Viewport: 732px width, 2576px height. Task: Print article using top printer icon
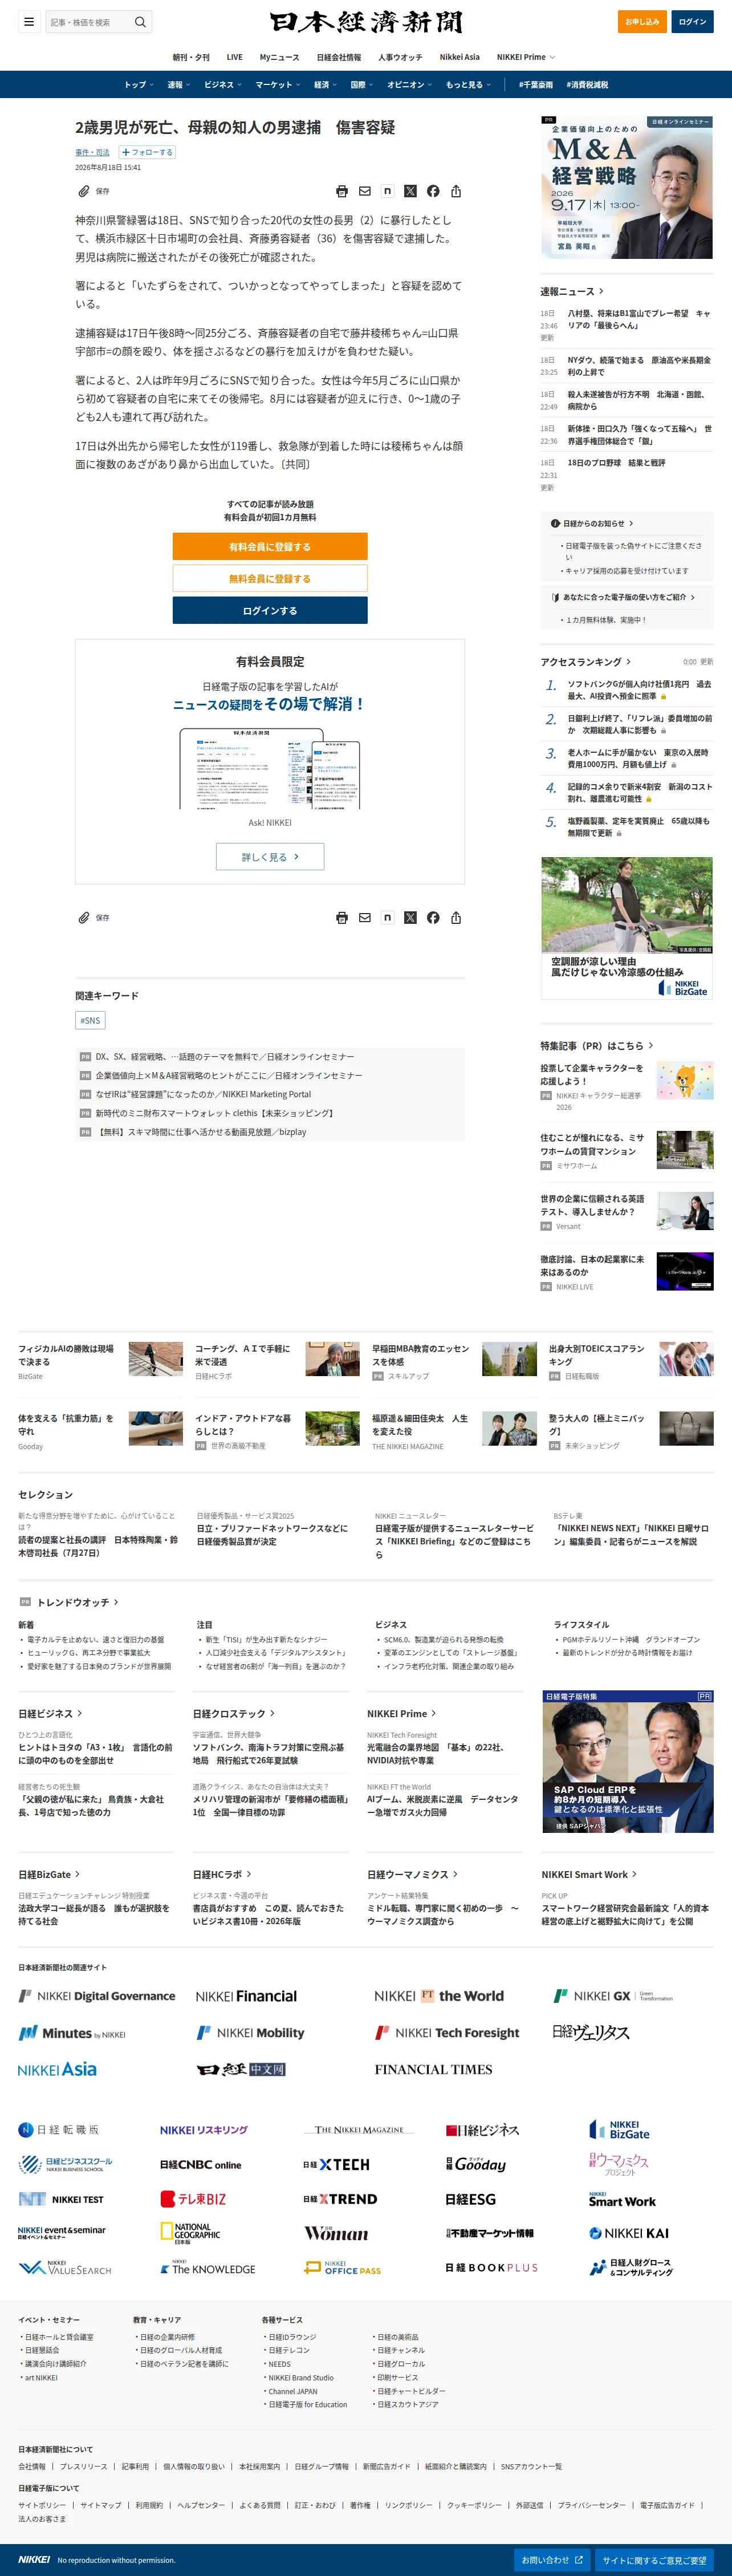(x=342, y=191)
